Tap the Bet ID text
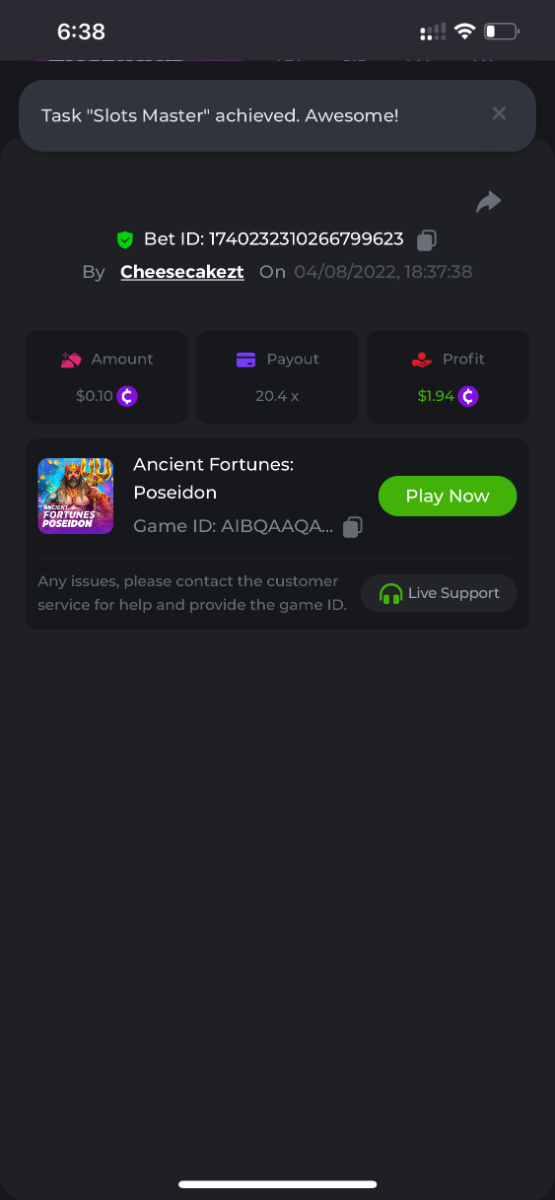555x1200 pixels. (x=274, y=239)
